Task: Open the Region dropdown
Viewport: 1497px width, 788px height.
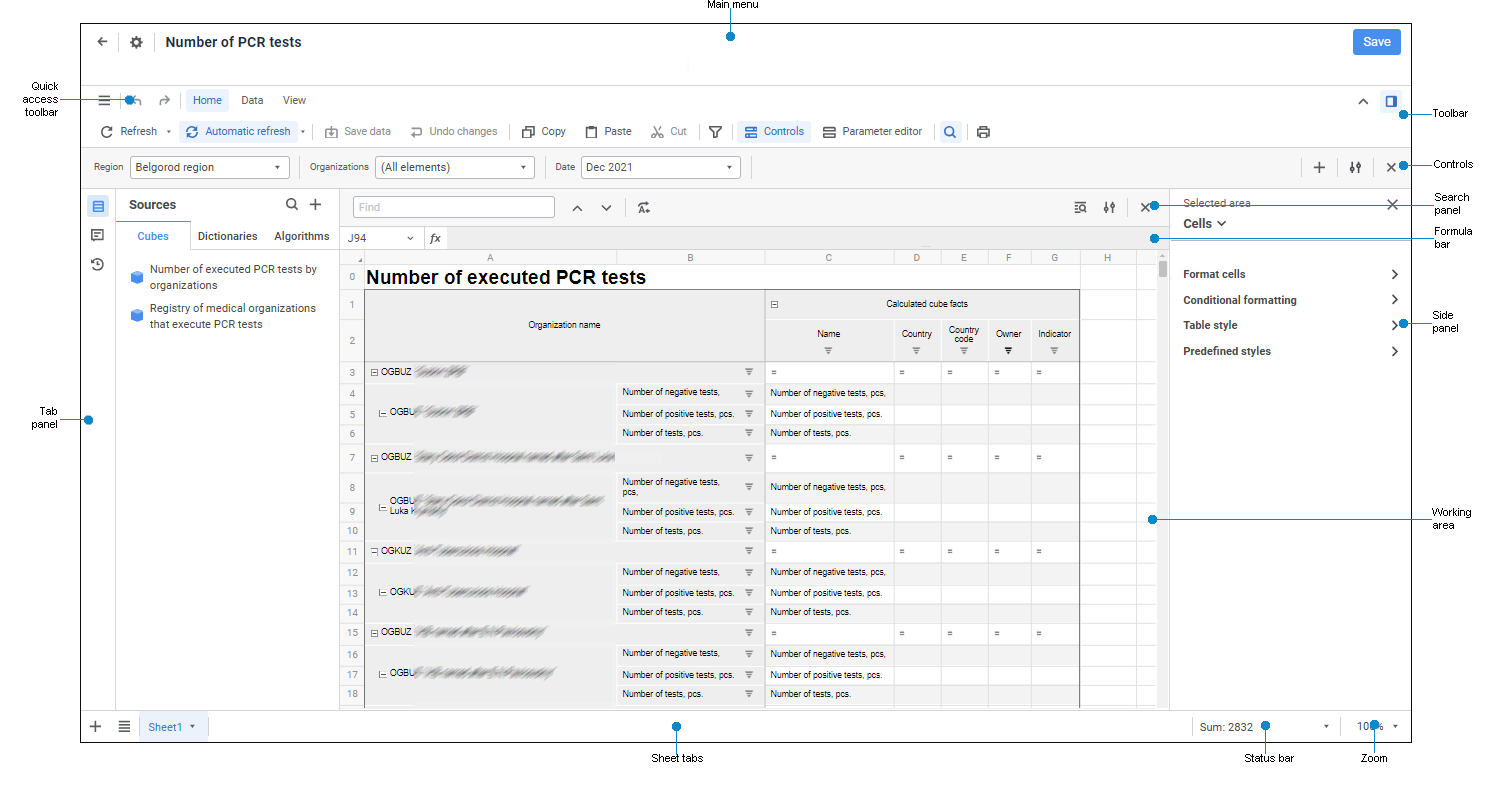Action: [209, 167]
